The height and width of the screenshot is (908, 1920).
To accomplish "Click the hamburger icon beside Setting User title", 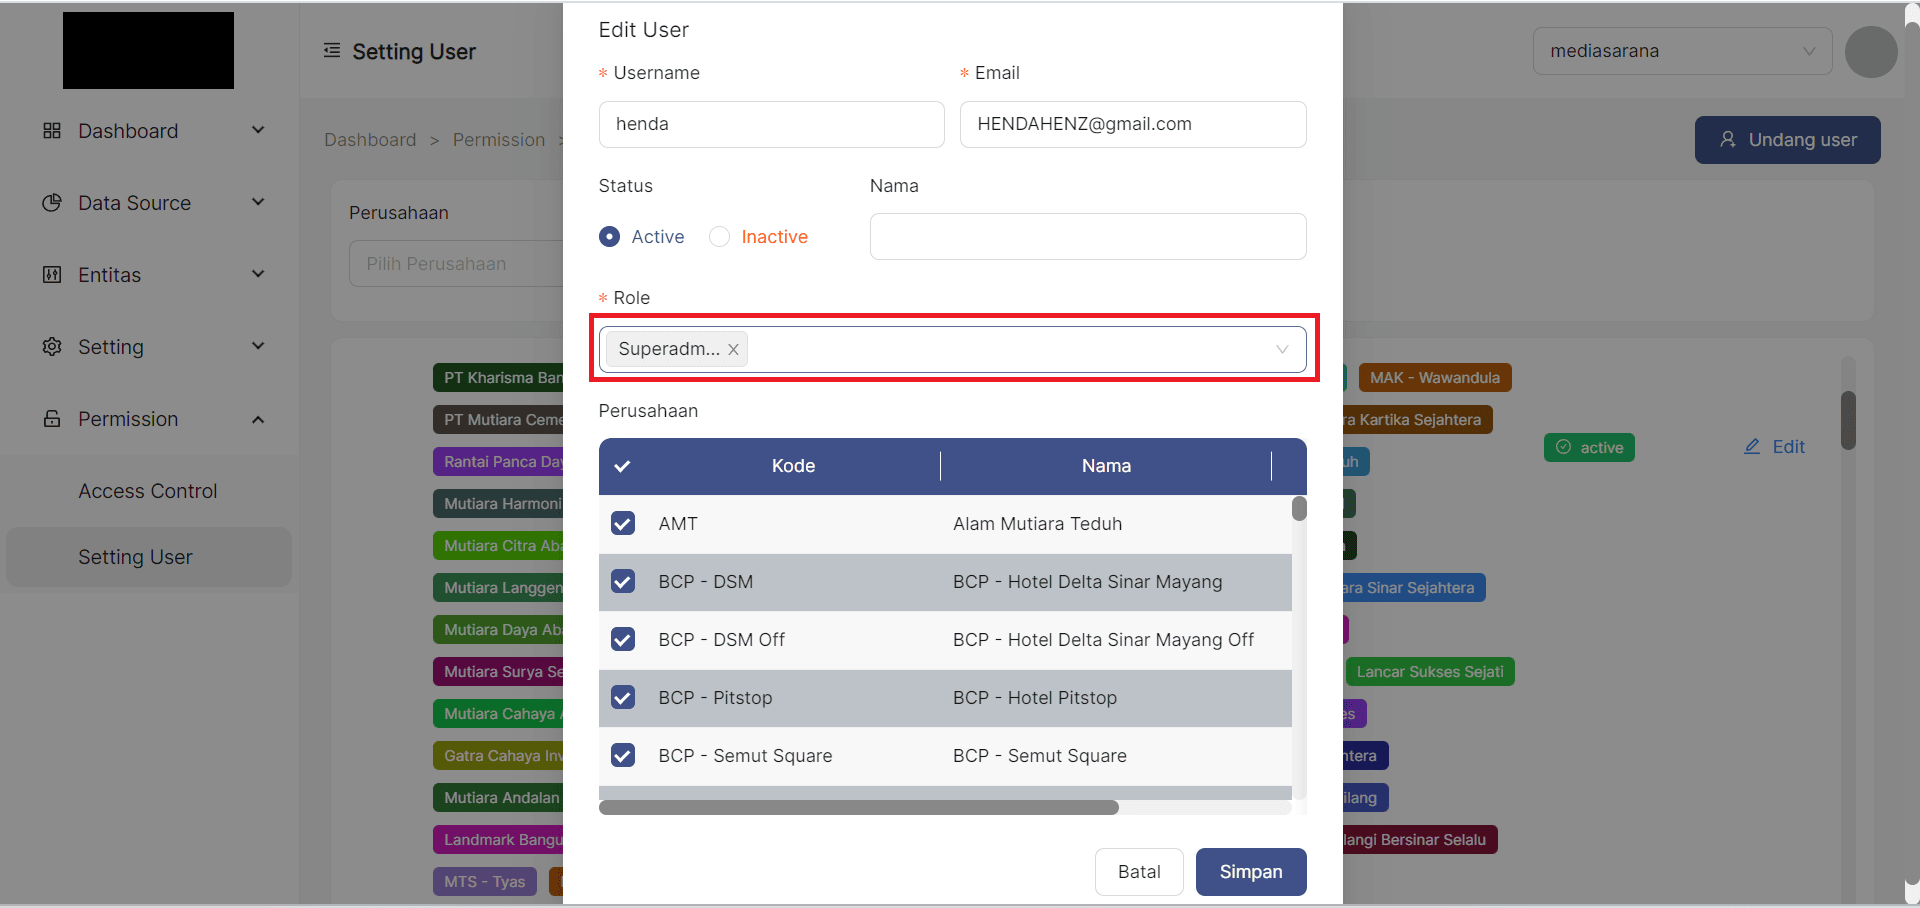I will pyautogui.click(x=331, y=51).
